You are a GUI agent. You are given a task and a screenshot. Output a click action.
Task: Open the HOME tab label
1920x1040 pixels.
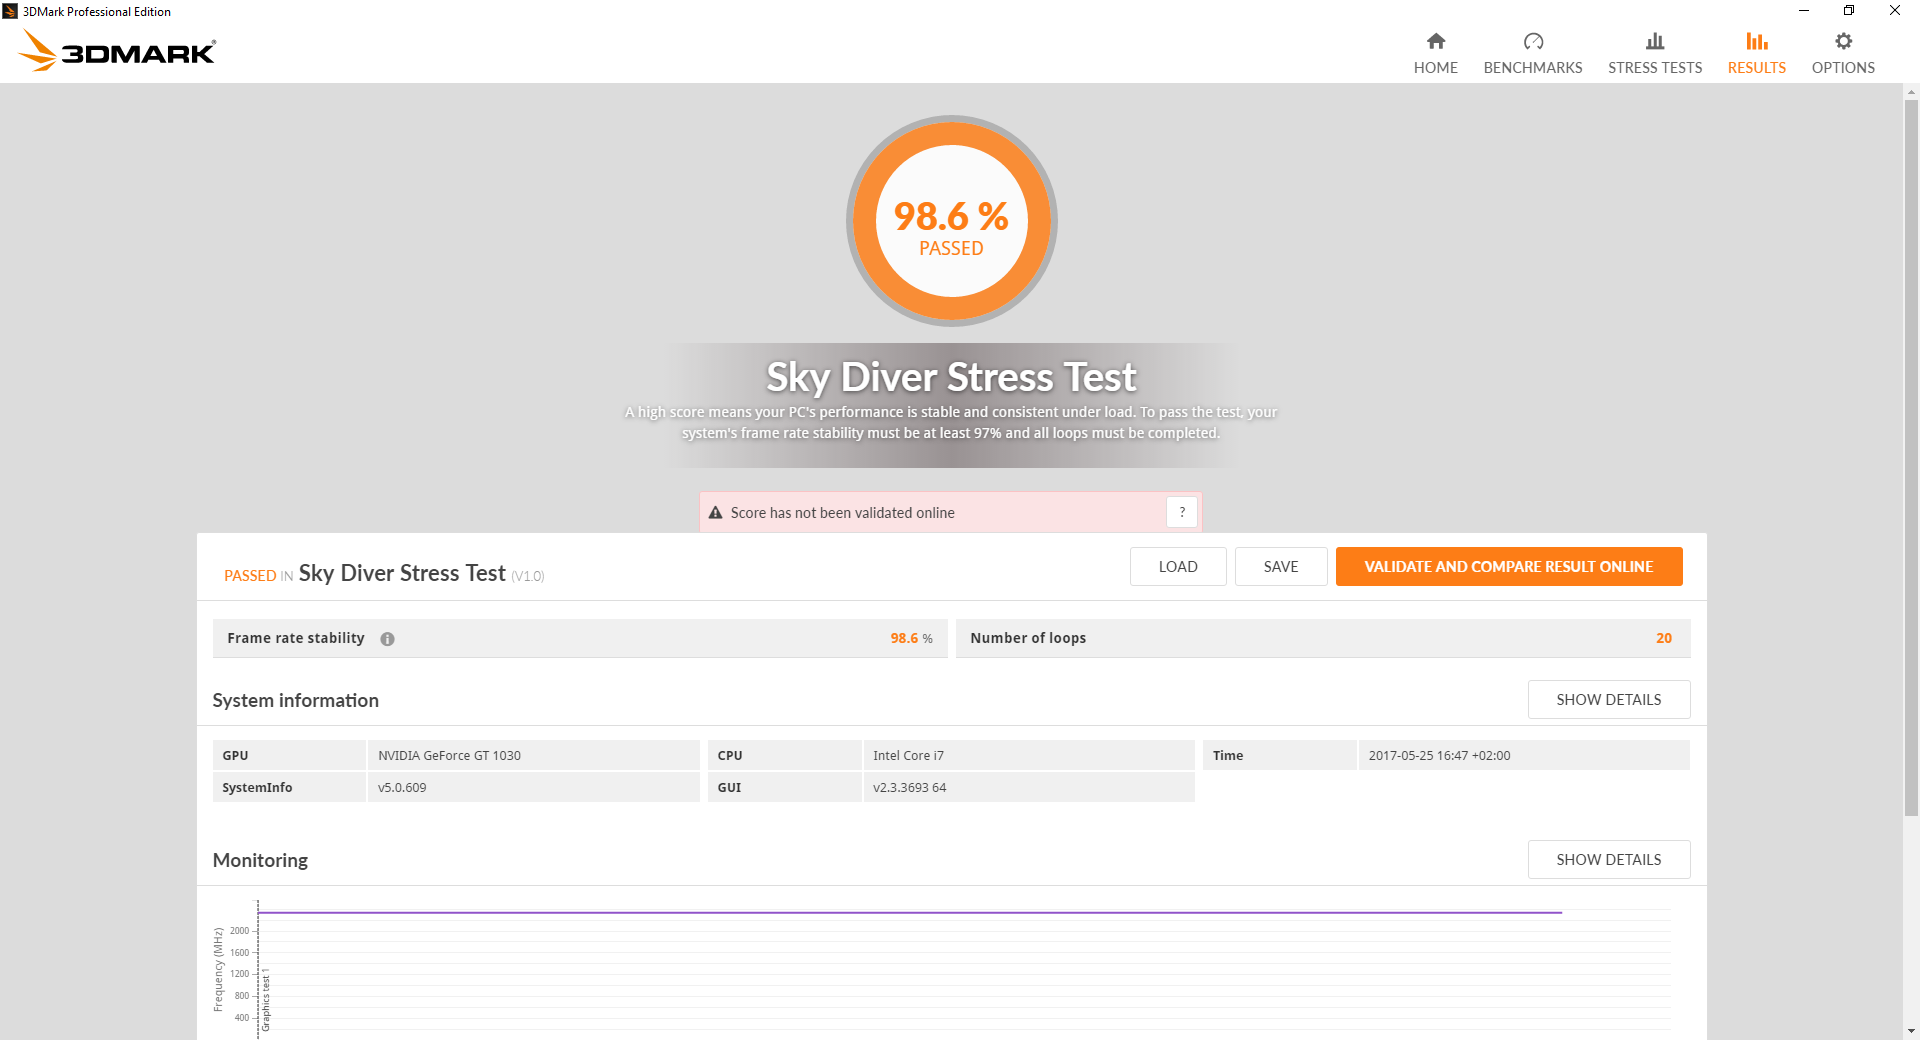[1436, 68]
